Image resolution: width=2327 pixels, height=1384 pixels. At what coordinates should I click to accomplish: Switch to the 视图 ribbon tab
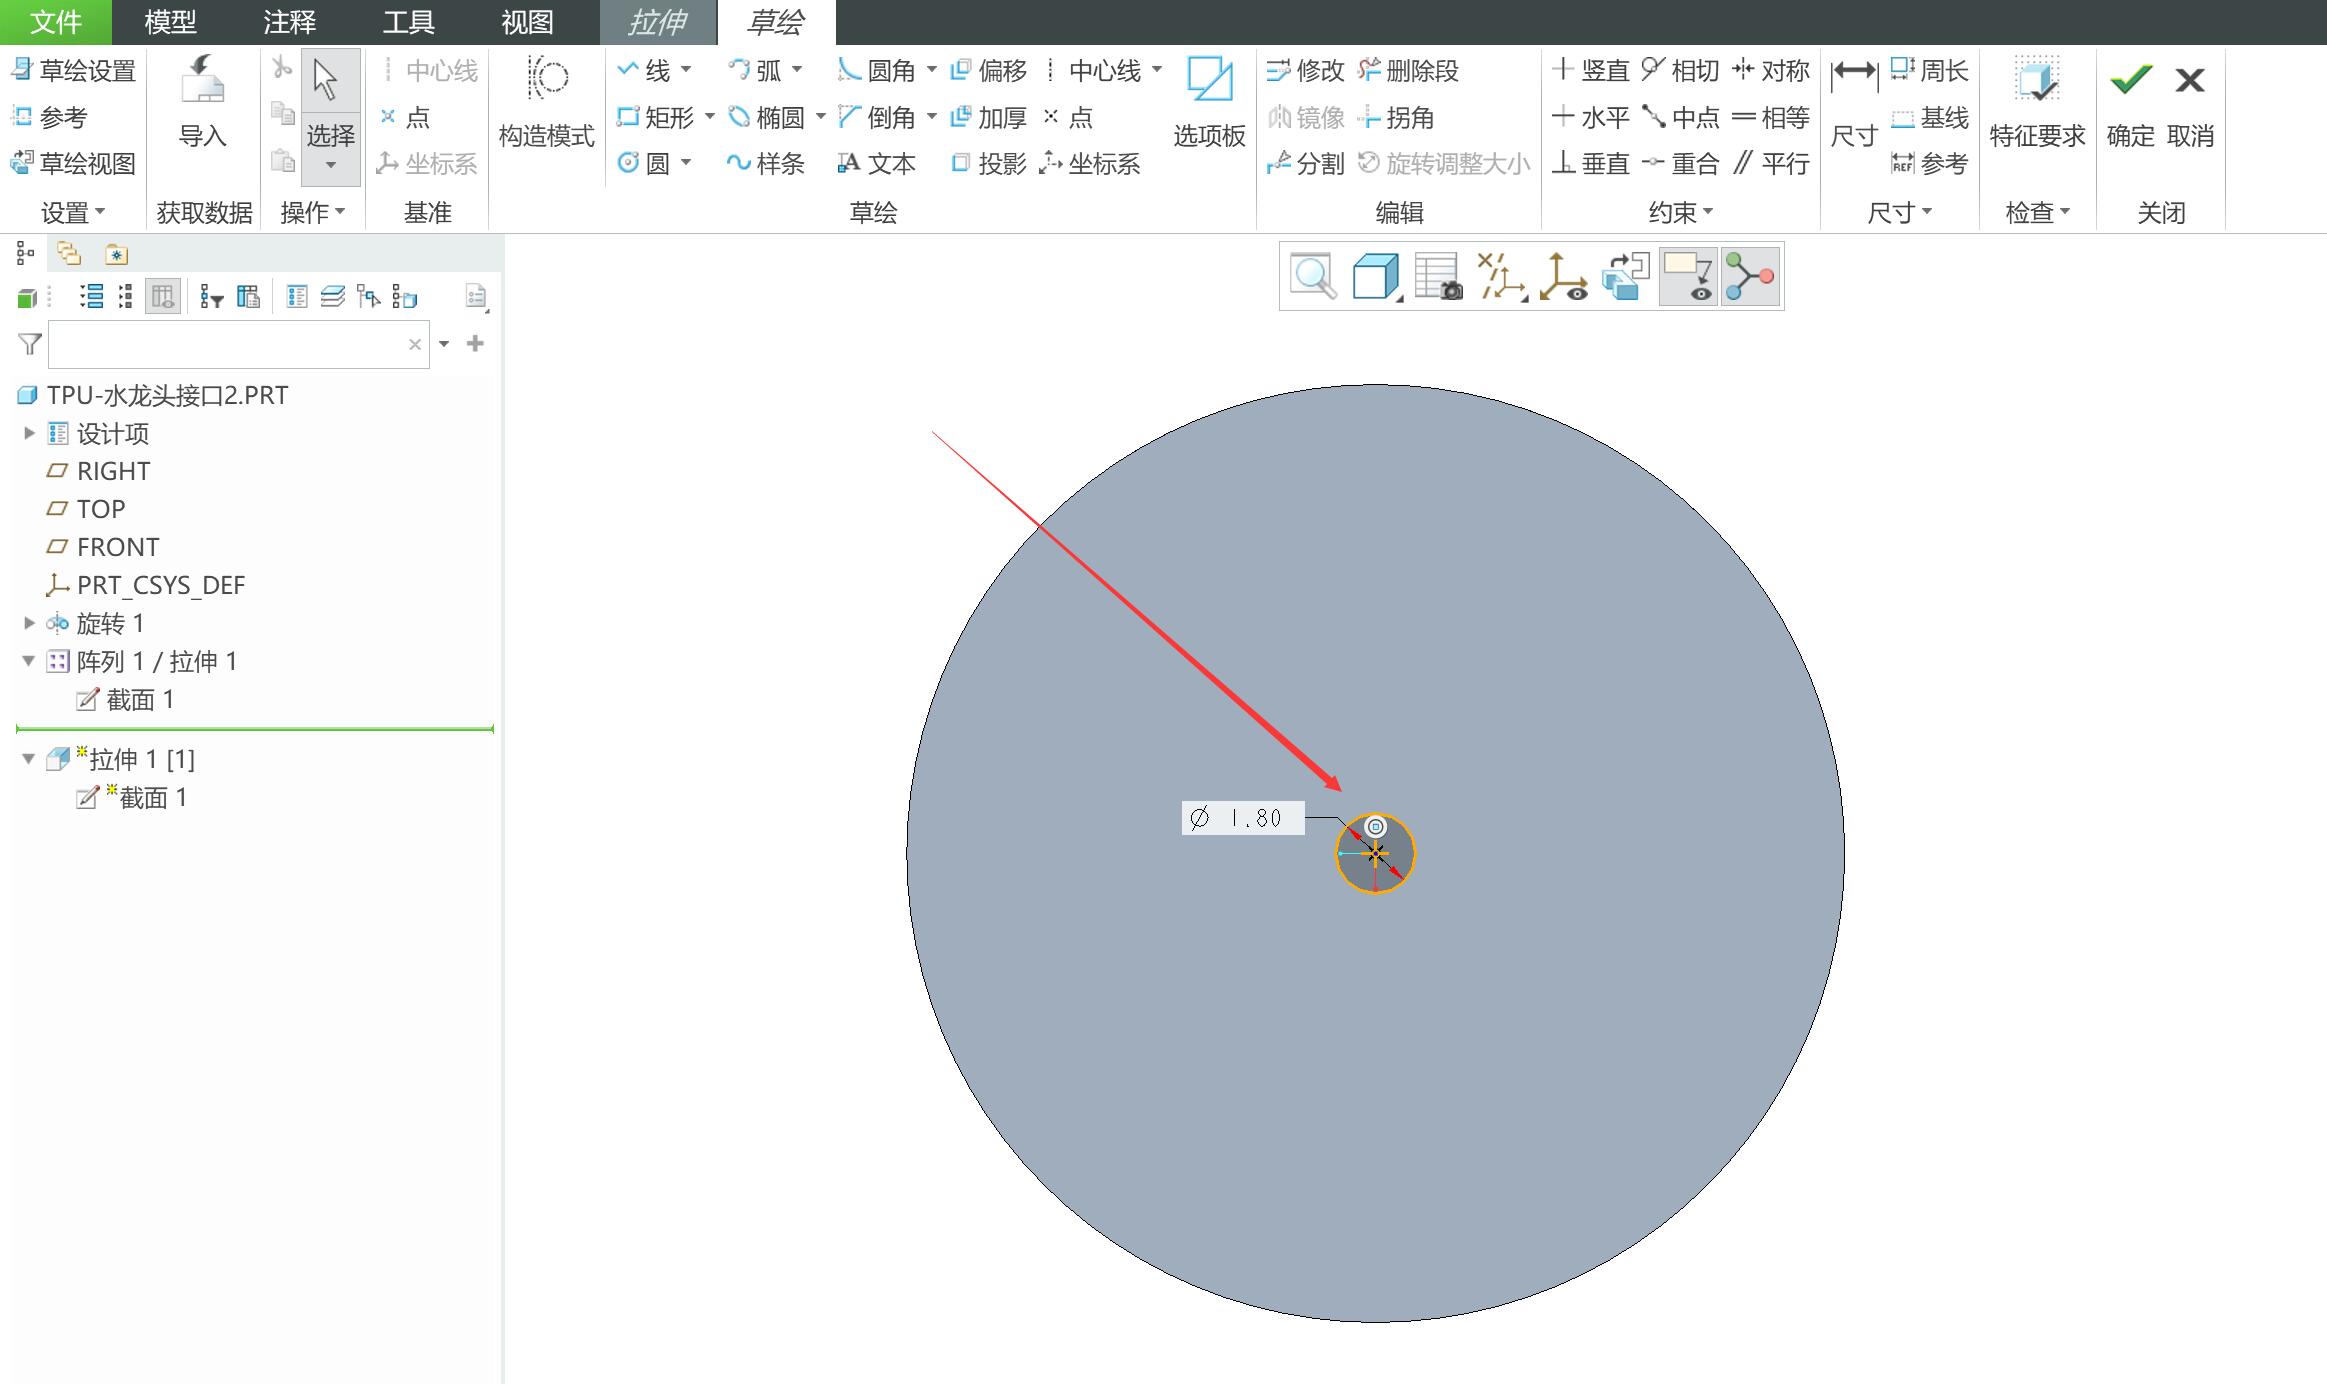[527, 22]
